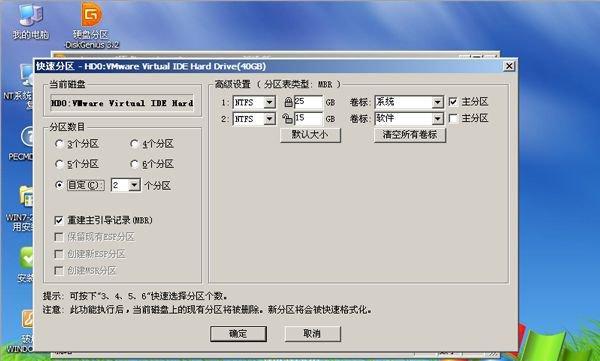Open the 系统 volume label dropdown

tap(437, 102)
